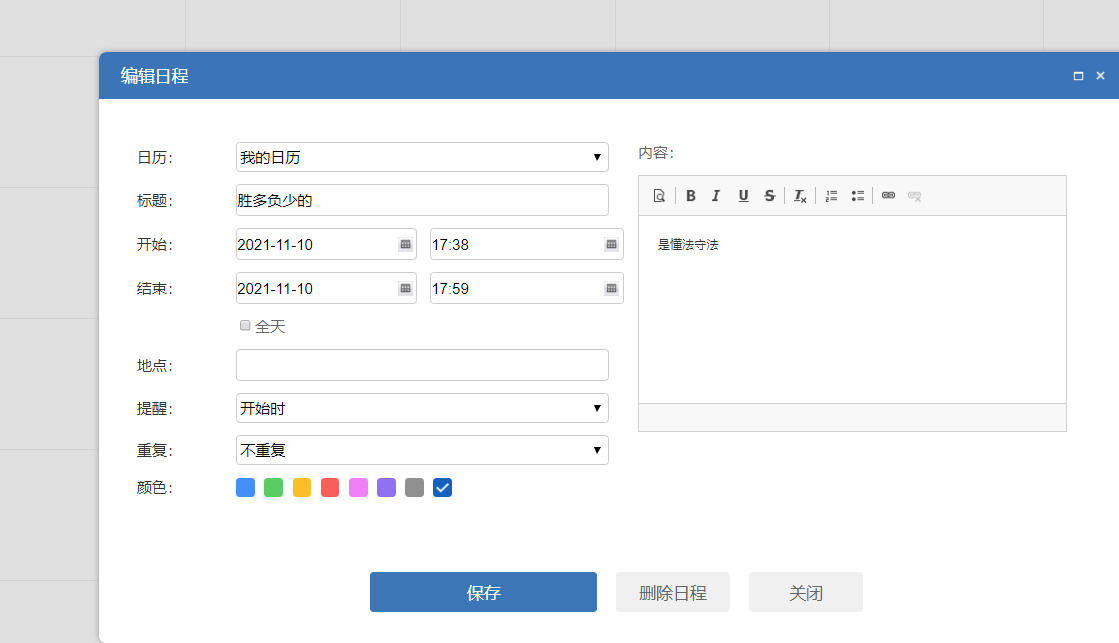Open the 重复 repeat dropdown
The width and height of the screenshot is (1119, 643).
[422, 450]
